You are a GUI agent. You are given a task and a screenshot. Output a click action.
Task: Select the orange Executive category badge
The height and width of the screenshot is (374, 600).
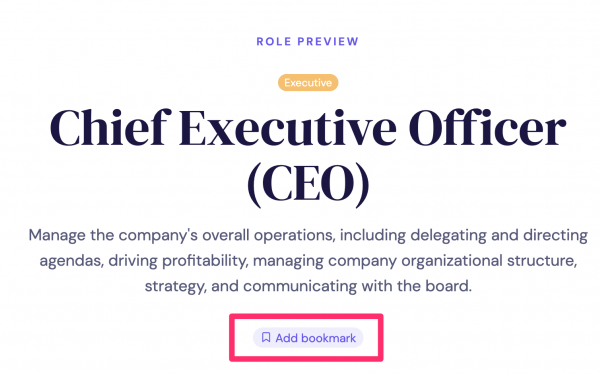pyautogui.click(x=308, y=83)
